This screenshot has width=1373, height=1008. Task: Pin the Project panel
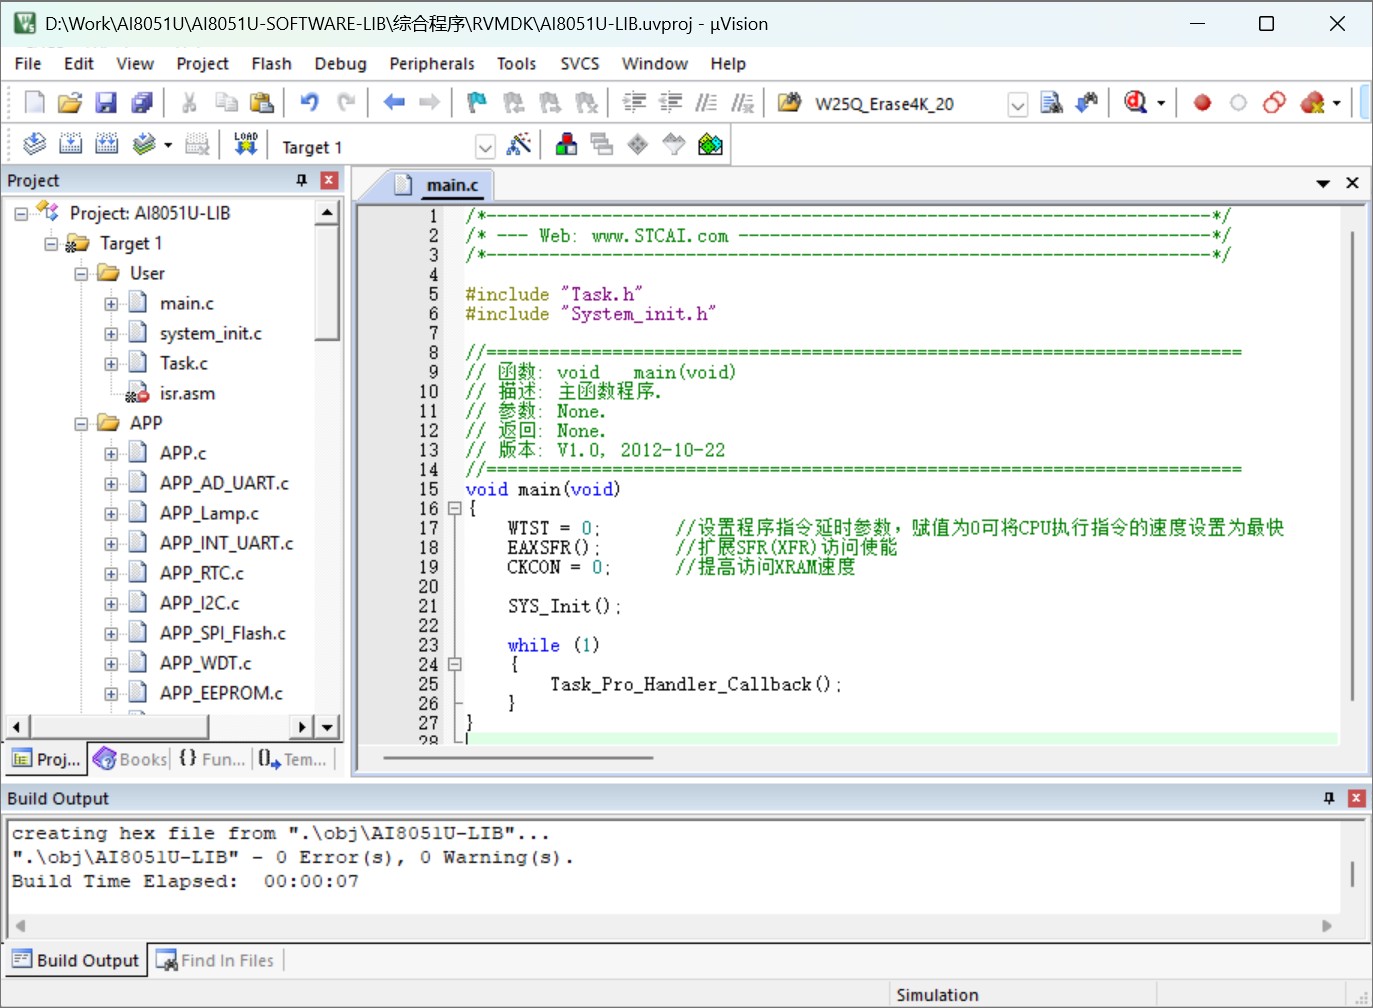[x=301, y=180]
